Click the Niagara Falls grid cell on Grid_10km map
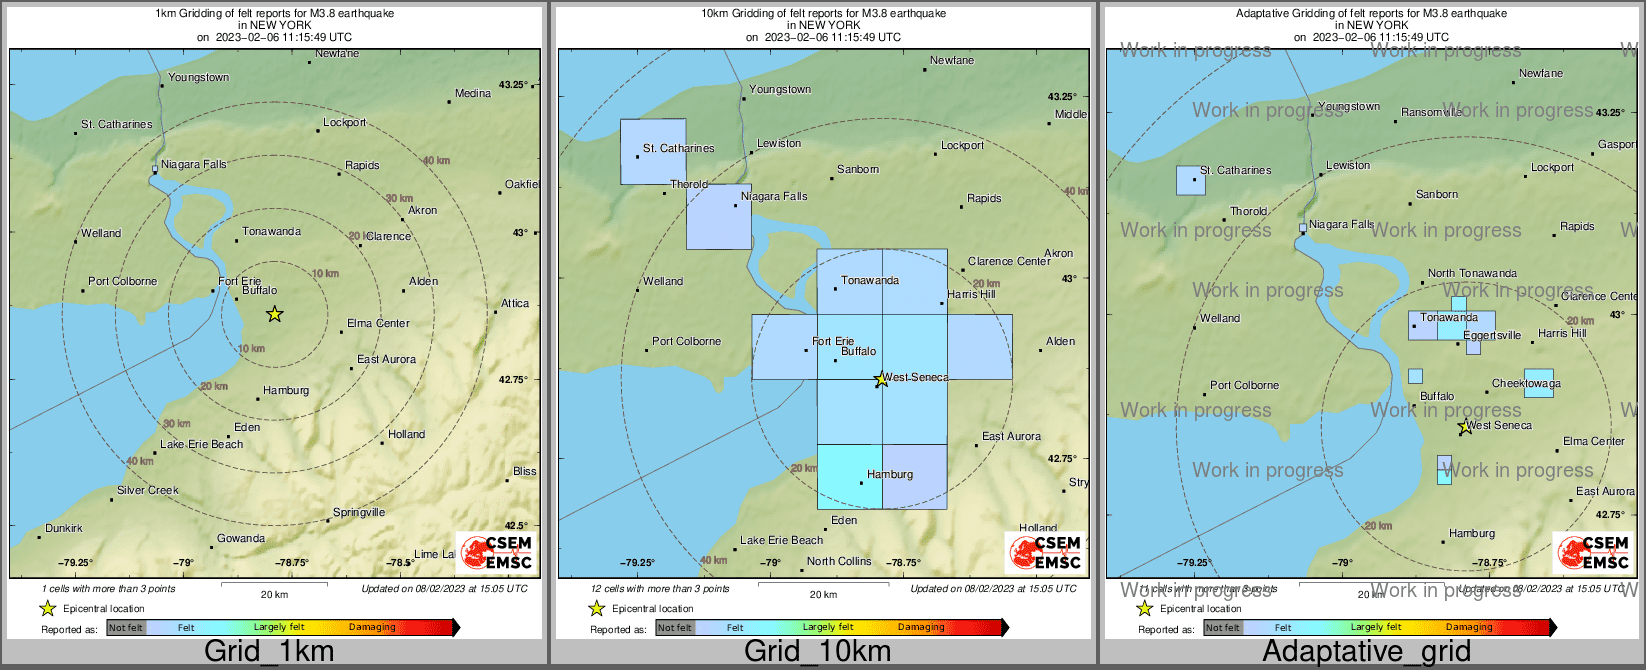The height and width of the screenshot is (670, 1646). [719, 217]
